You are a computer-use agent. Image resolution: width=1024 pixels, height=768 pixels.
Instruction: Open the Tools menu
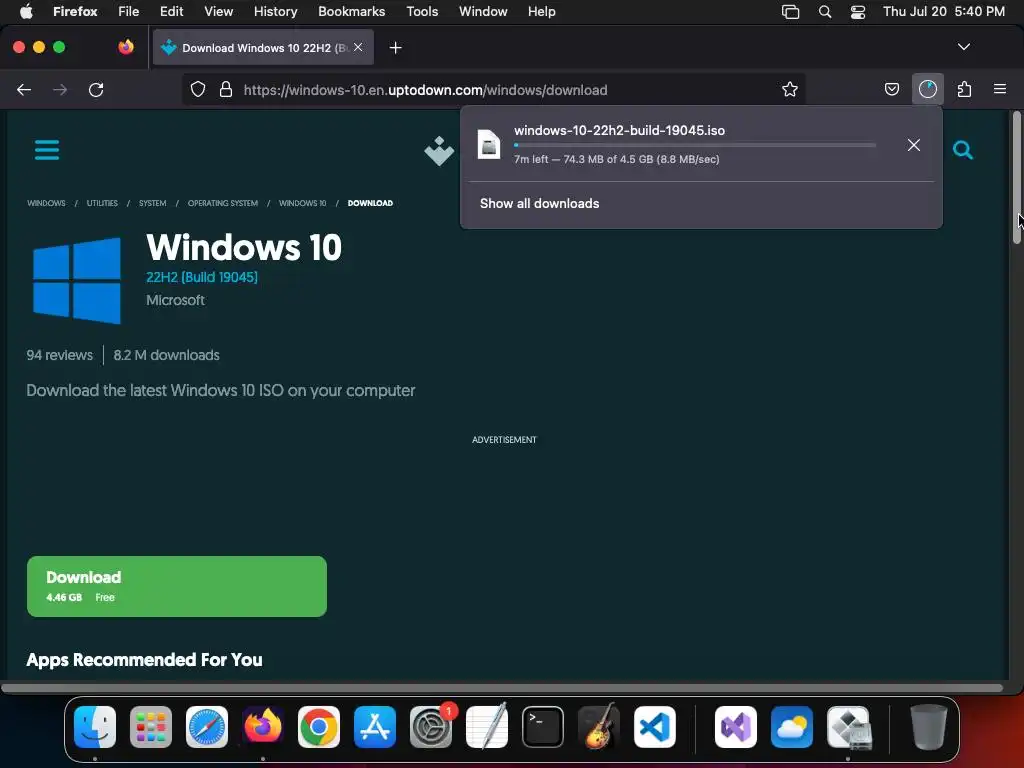422,12
